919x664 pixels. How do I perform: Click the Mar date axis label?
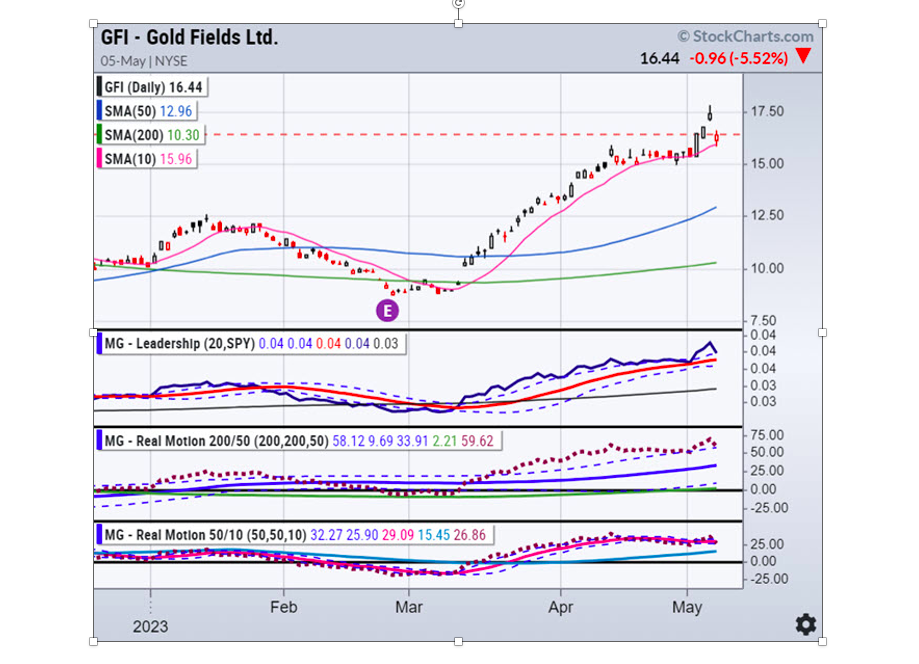[x=409, y=607]
